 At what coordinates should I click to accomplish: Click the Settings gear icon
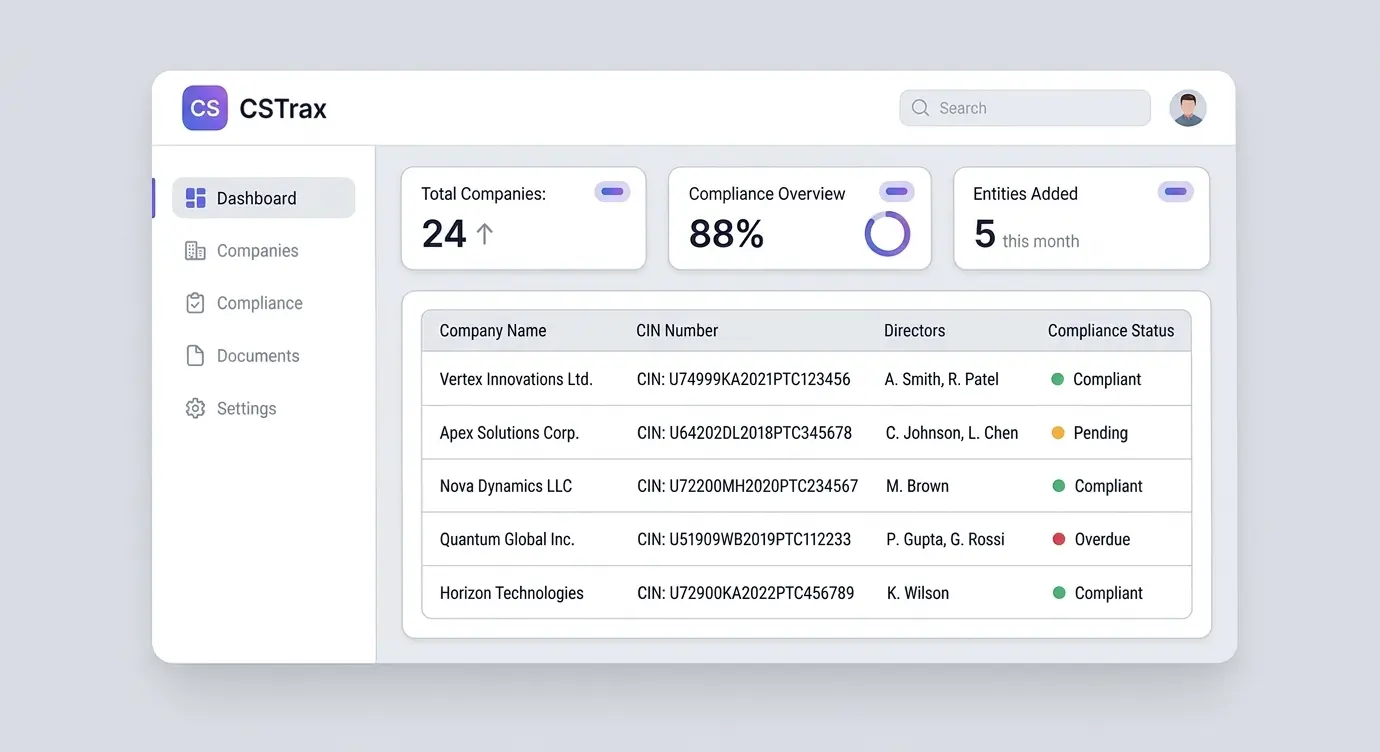tap(196, 408)
